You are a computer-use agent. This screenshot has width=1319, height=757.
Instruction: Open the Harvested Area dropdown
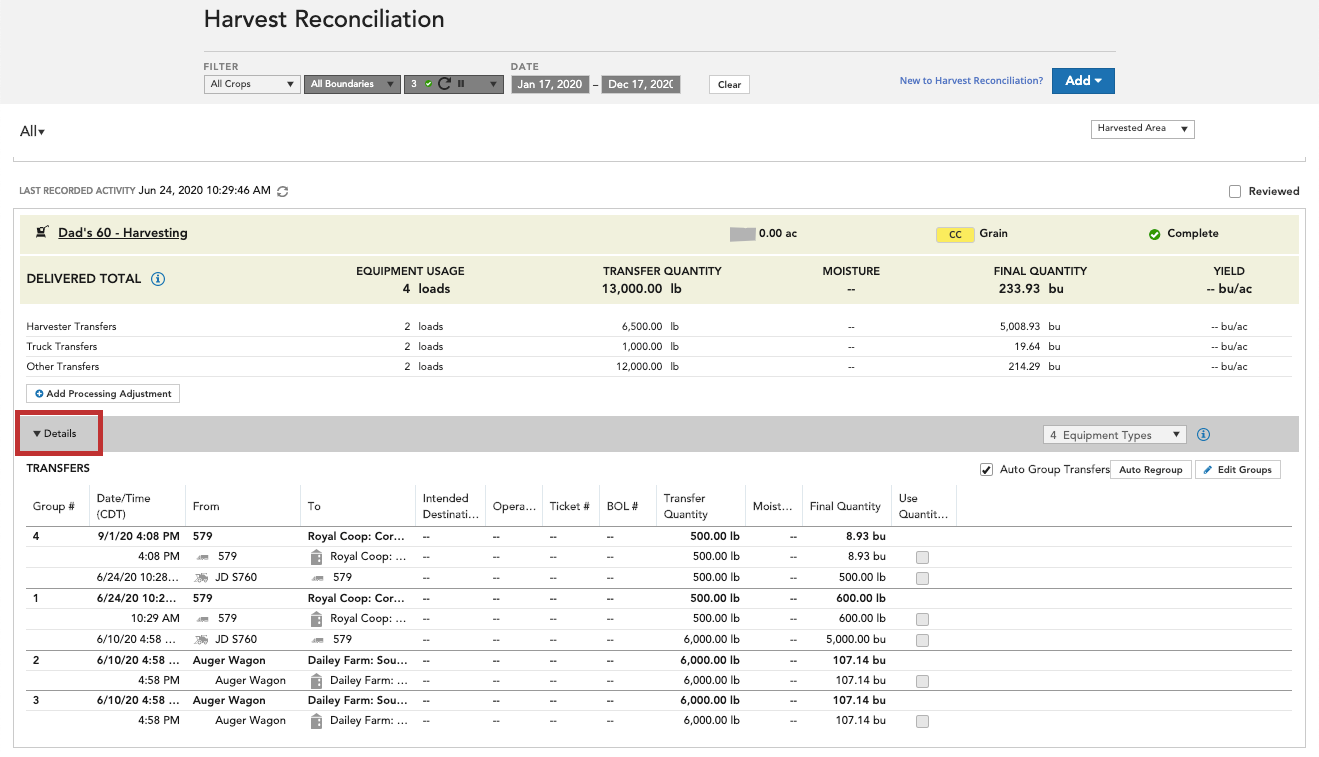pos(1142,128)
